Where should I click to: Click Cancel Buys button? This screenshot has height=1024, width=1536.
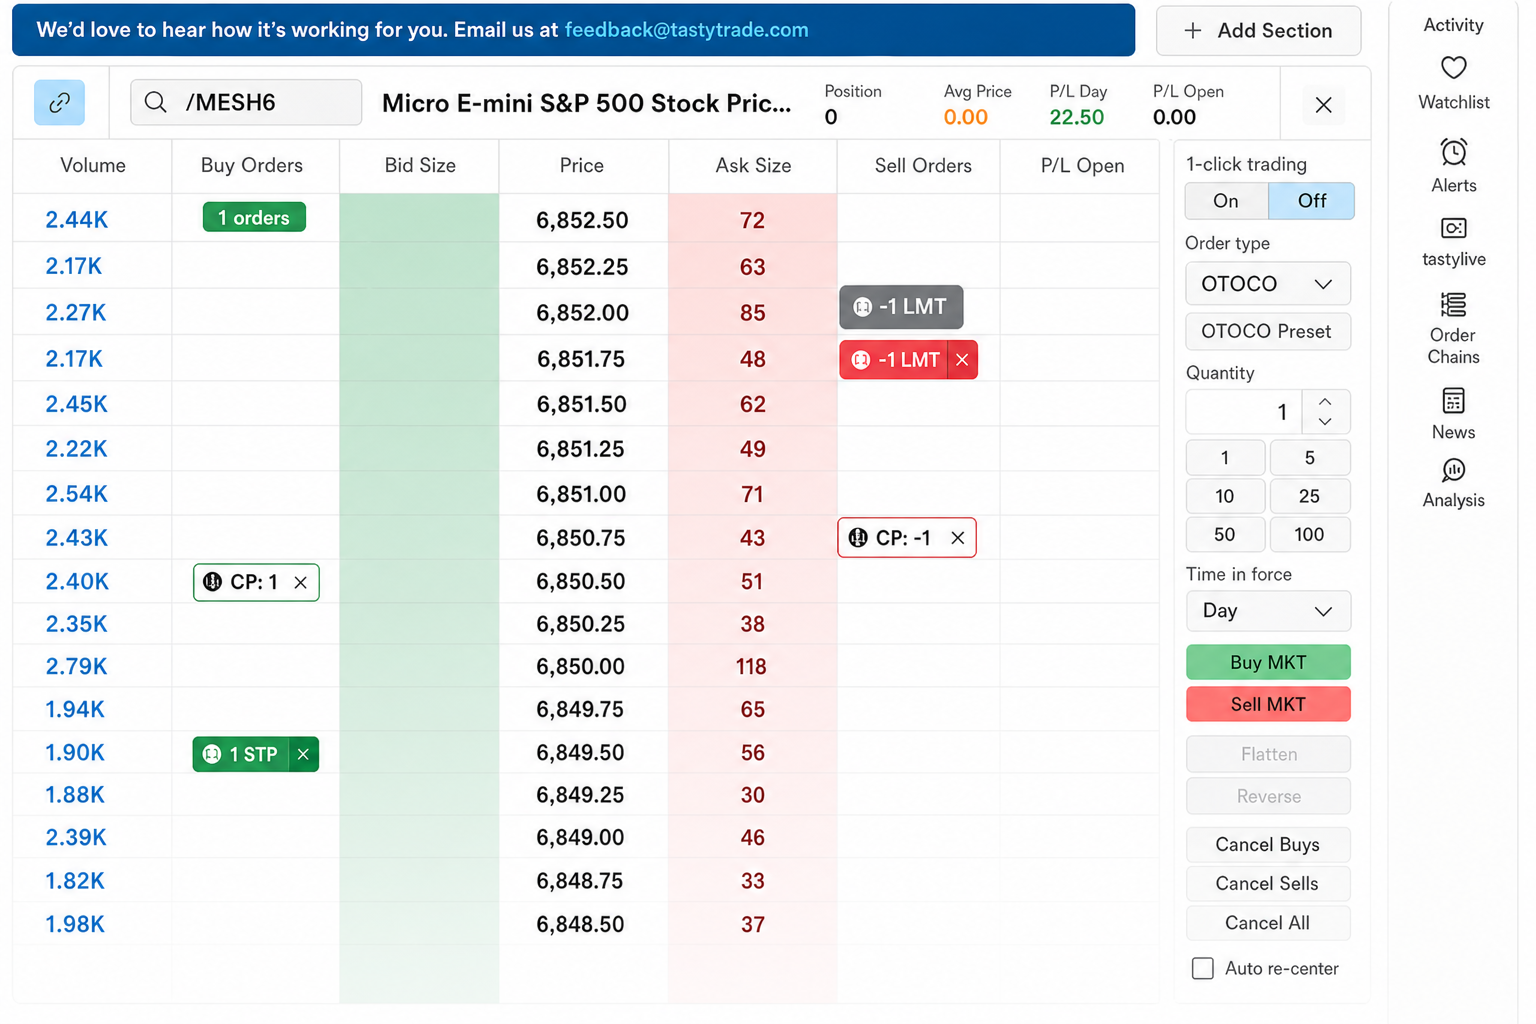point(1268,845)
